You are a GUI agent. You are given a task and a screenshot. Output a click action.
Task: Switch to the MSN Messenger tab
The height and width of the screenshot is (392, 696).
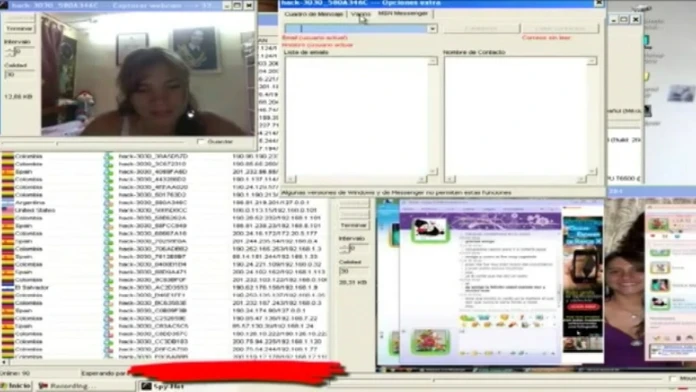click(x=403, y=13)
